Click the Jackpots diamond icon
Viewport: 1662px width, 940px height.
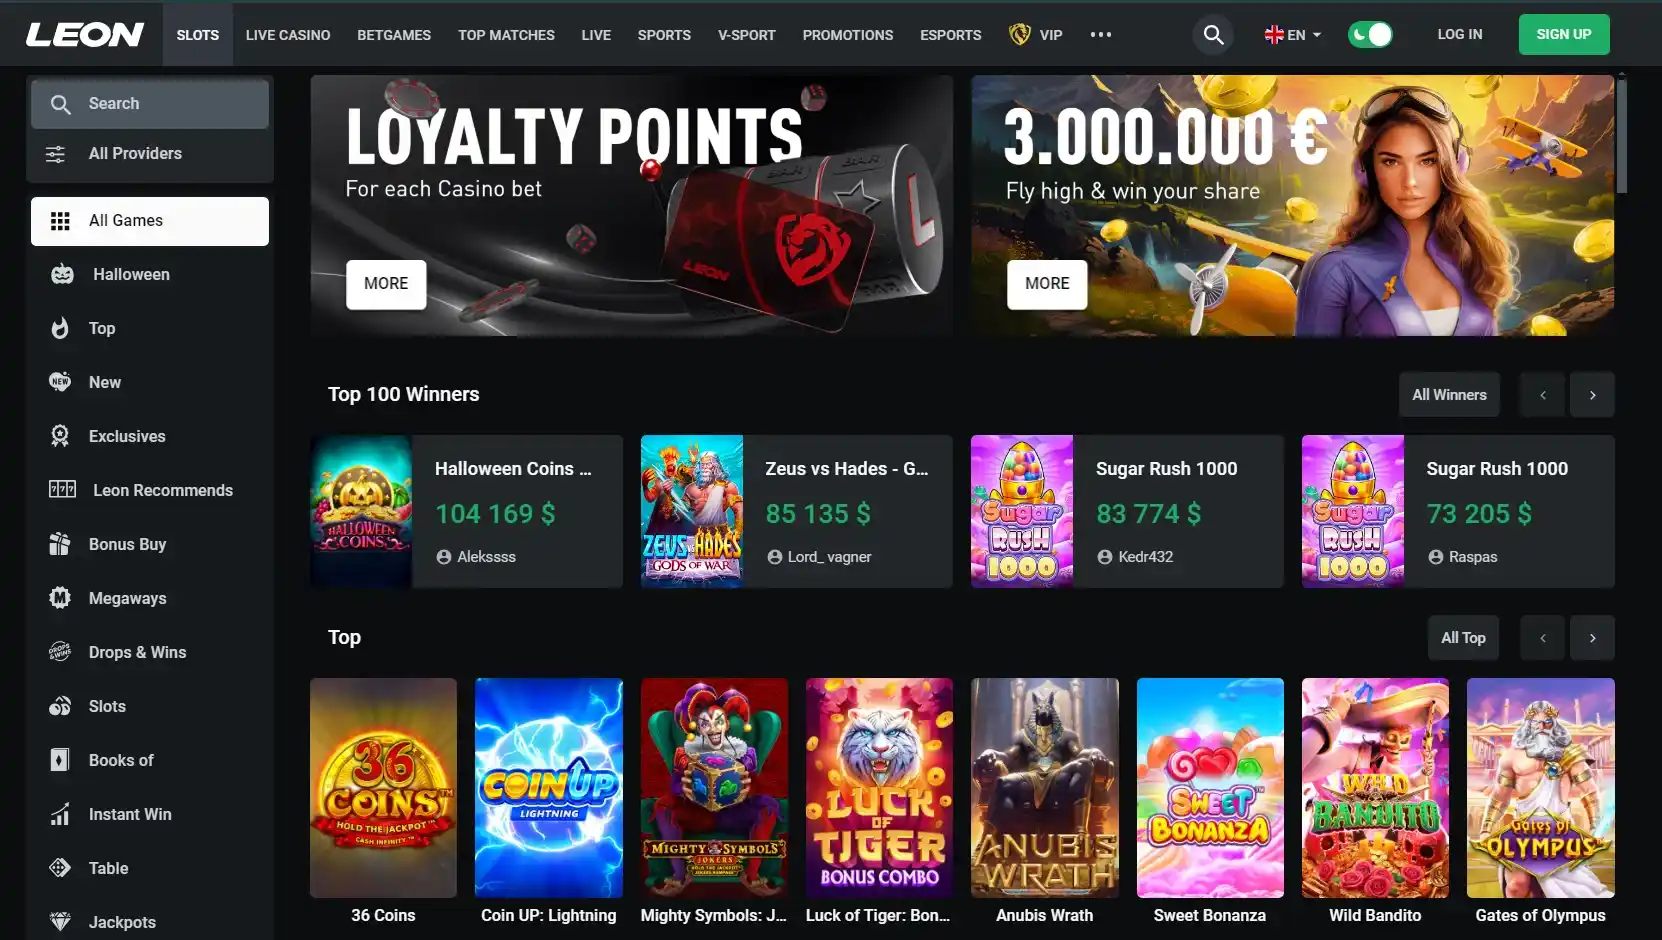(x=60, y=922)
